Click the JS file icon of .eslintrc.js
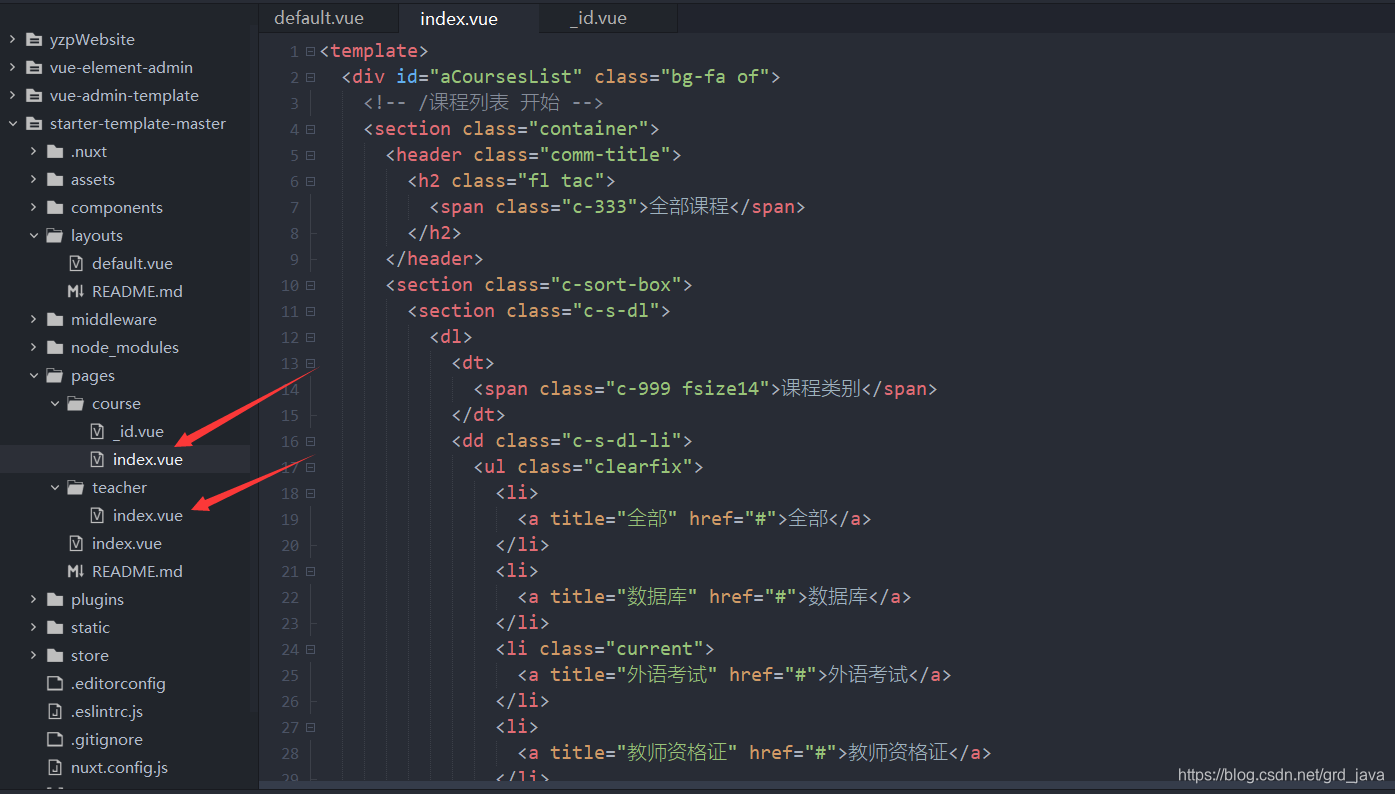1395x794 pixels. (55, 712)
